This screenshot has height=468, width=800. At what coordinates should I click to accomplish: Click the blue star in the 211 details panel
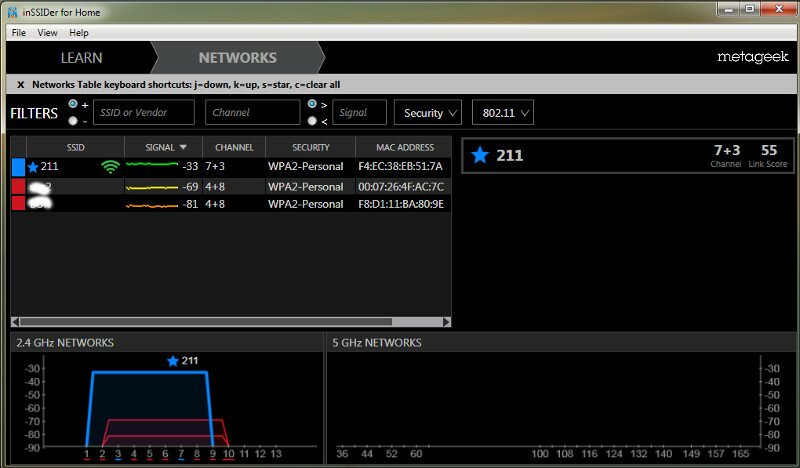(x=480, y=155)
